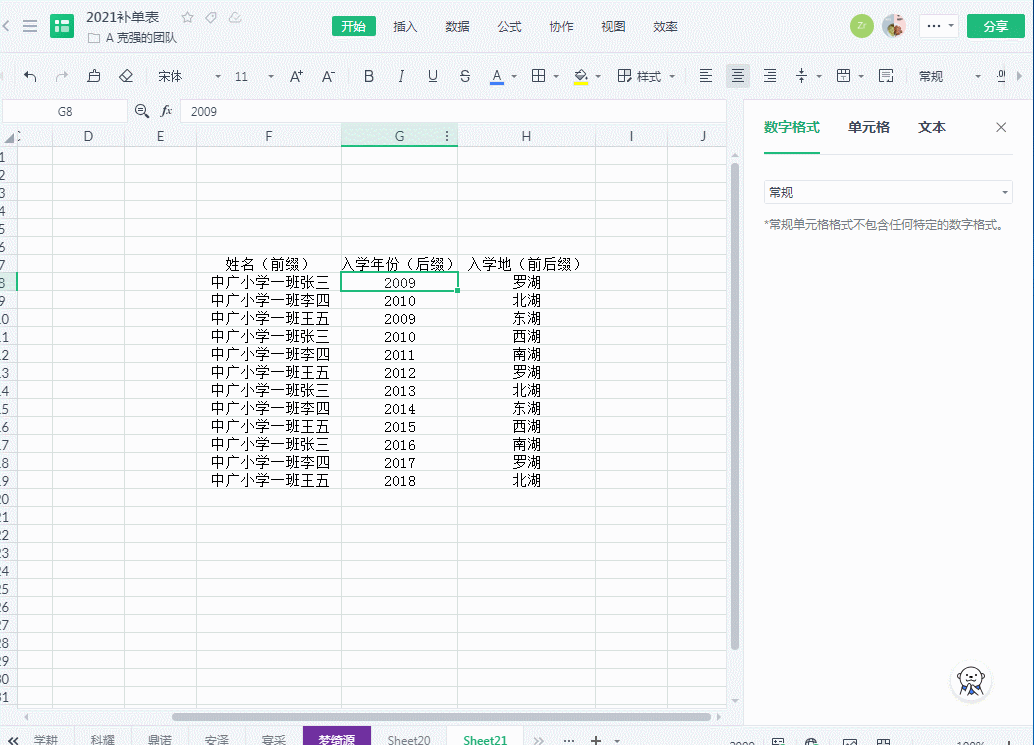This screenshot has height=745, width=1034.
Task: Switch to the 视图 tab
Action: tap(613, 26)
